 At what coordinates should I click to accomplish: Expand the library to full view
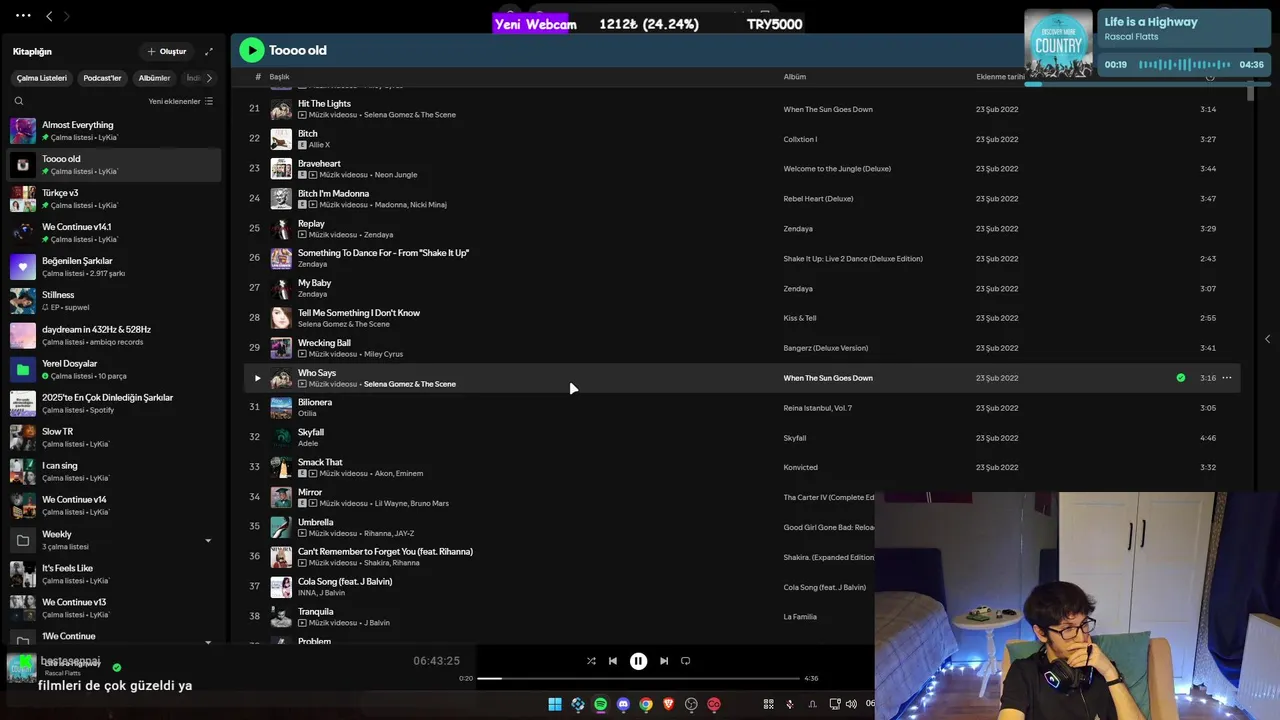[x=208, y=51]
